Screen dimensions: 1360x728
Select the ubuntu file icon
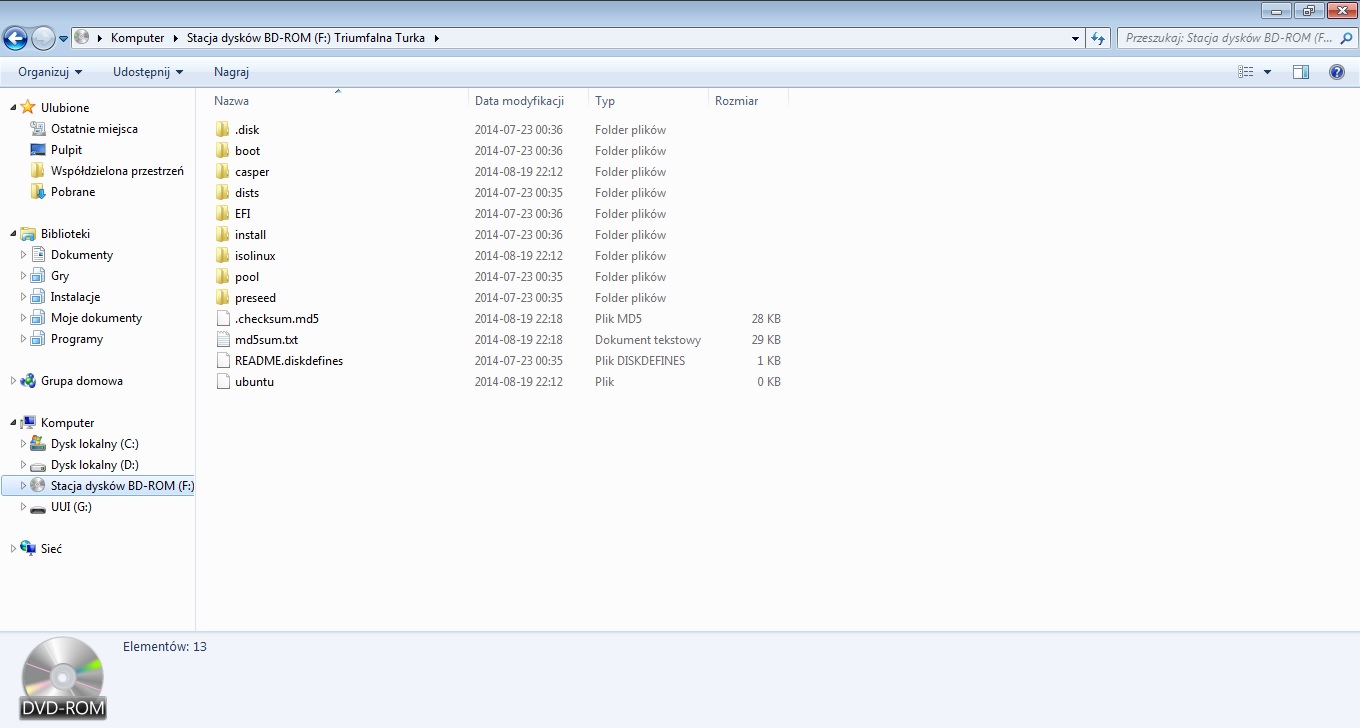(223, 382)
